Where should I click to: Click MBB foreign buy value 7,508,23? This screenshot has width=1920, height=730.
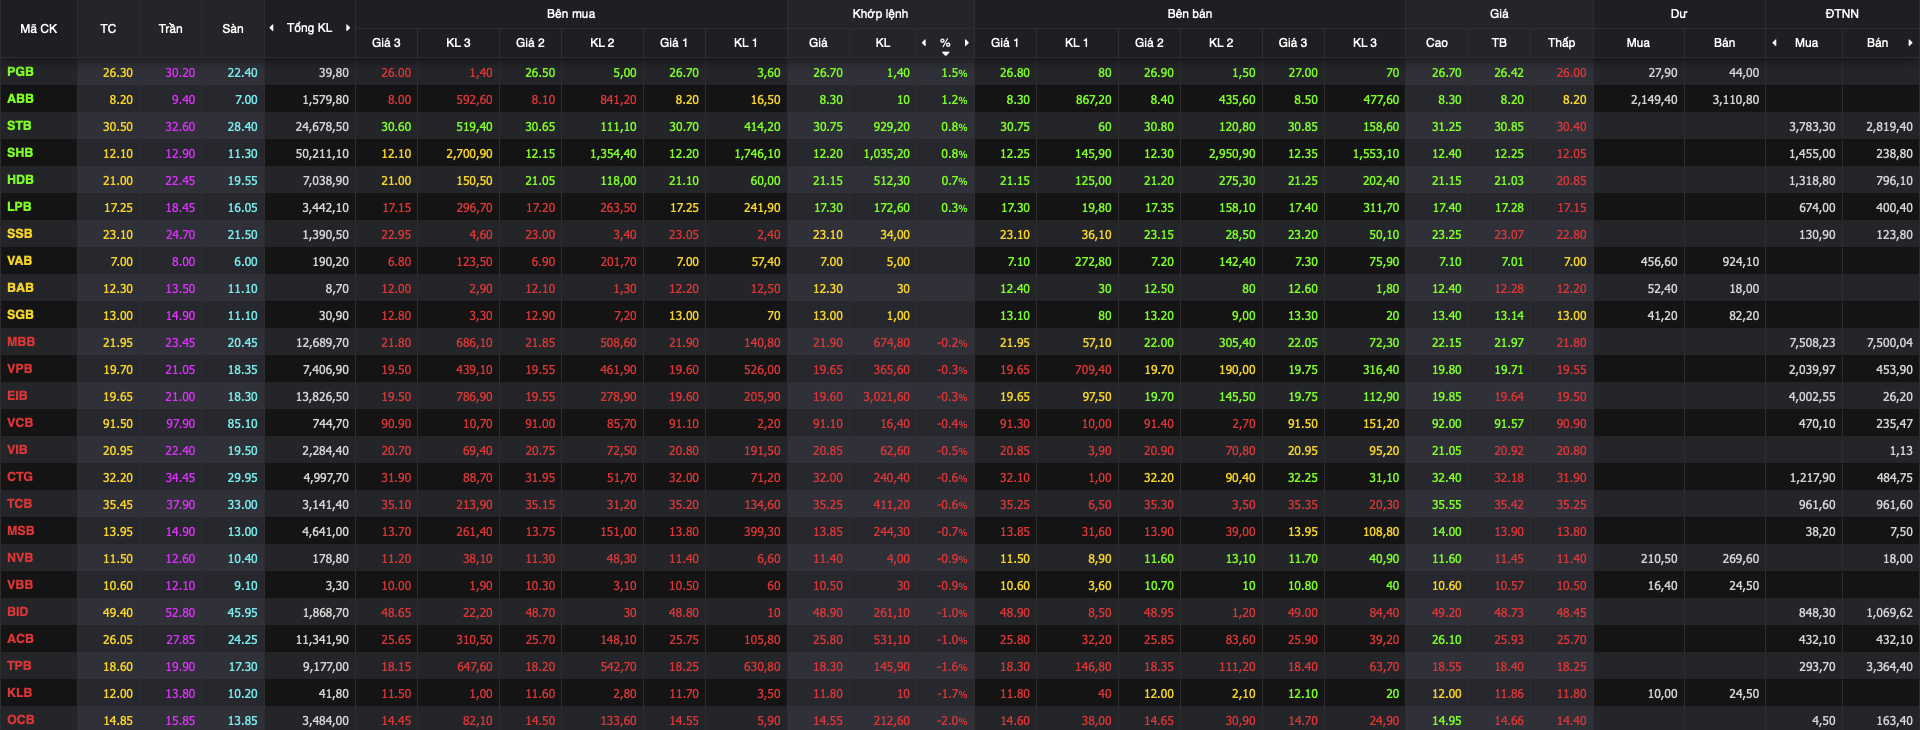1812,343
